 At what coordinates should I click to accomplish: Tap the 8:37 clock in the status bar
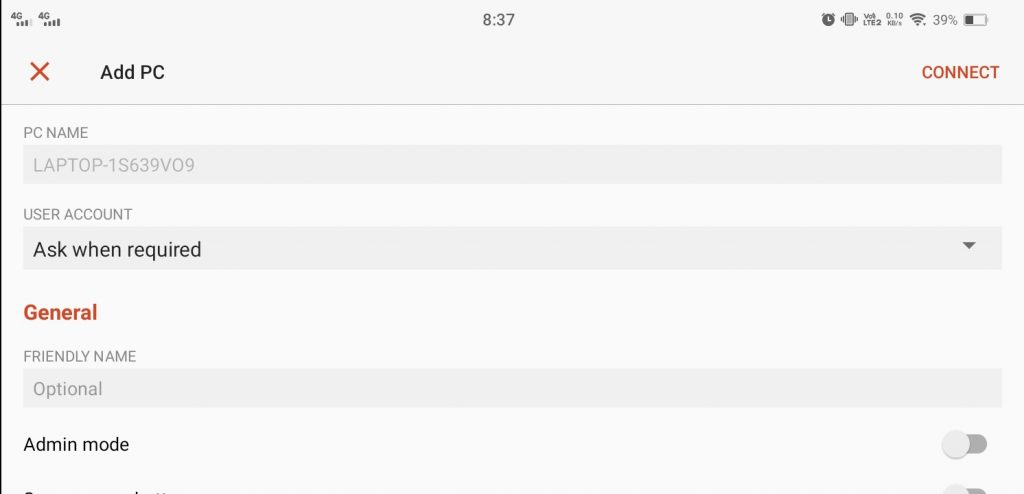pyautogui.click(x=498, y=20)
